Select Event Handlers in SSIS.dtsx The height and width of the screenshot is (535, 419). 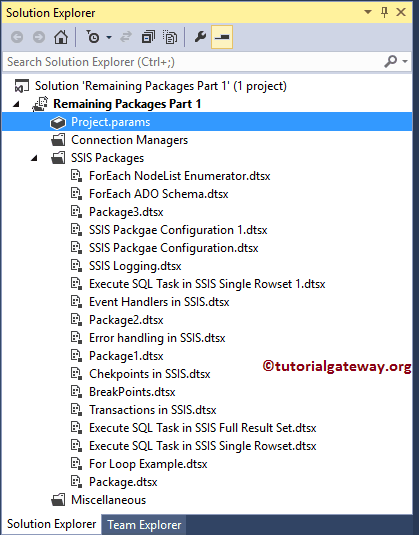point(159,302)
